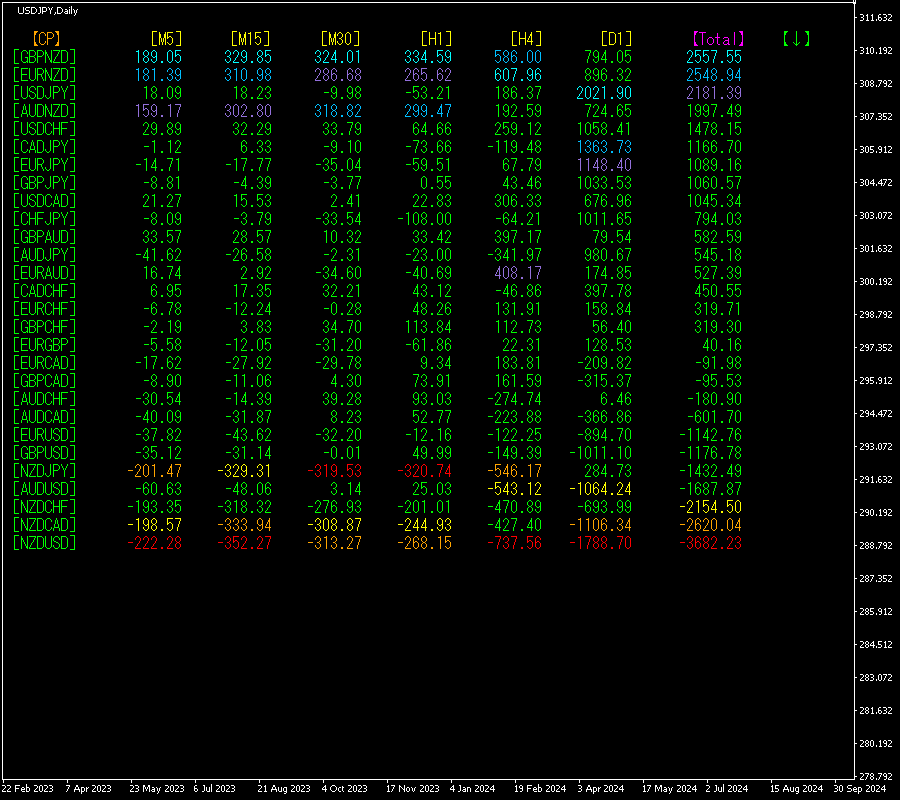Image resolution: width=900 pixels, height=800 pixels.
Task: Select the [CHFJPY] pair label
Action: point(44,219)
